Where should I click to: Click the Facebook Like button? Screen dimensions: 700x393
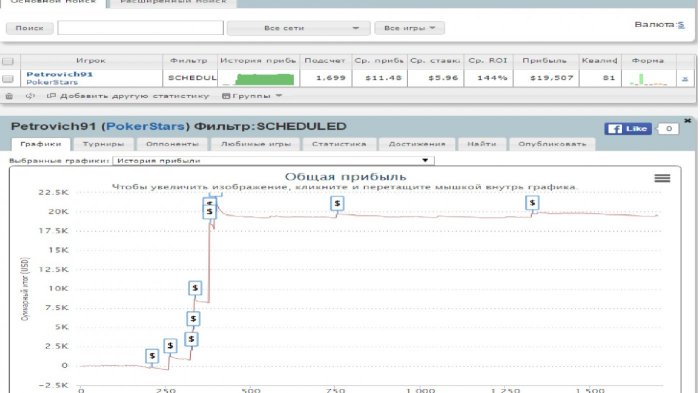click(628, 129)
